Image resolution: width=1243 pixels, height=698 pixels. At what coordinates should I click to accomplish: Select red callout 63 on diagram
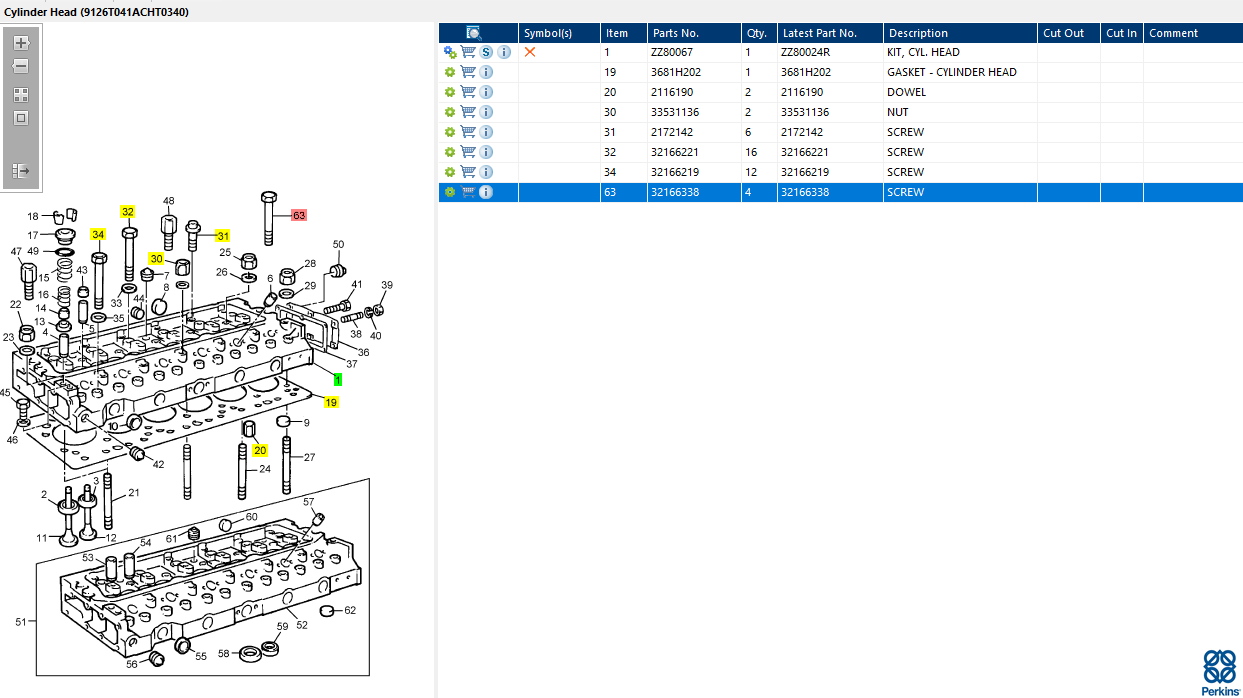pos(299,215)
